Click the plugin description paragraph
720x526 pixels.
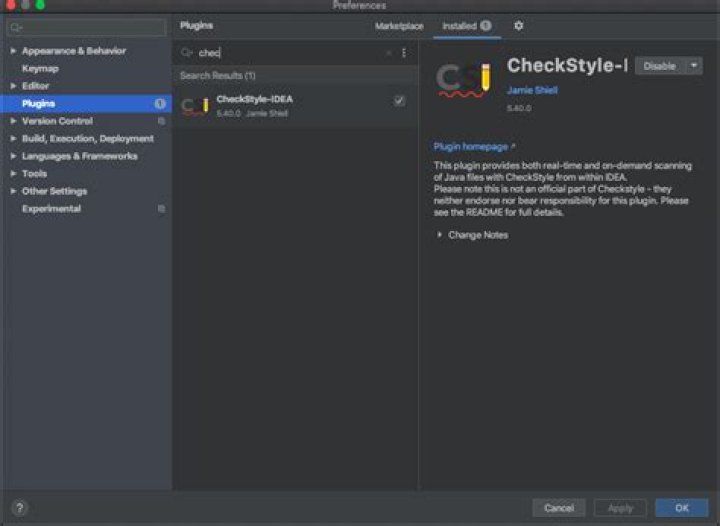pyautogui.click(x=562, y=189)
